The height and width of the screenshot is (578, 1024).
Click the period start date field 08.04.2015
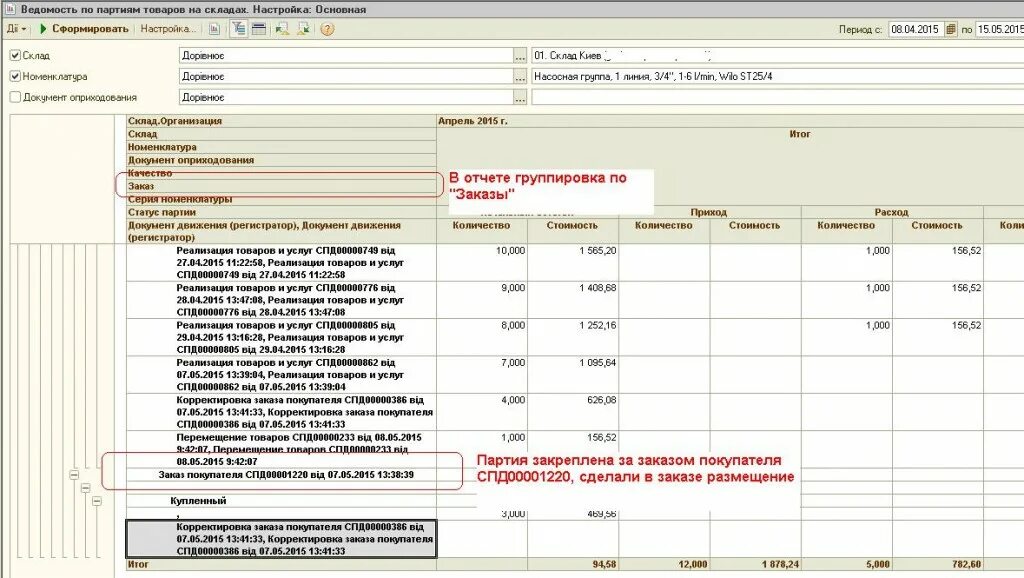pos(916,29)
